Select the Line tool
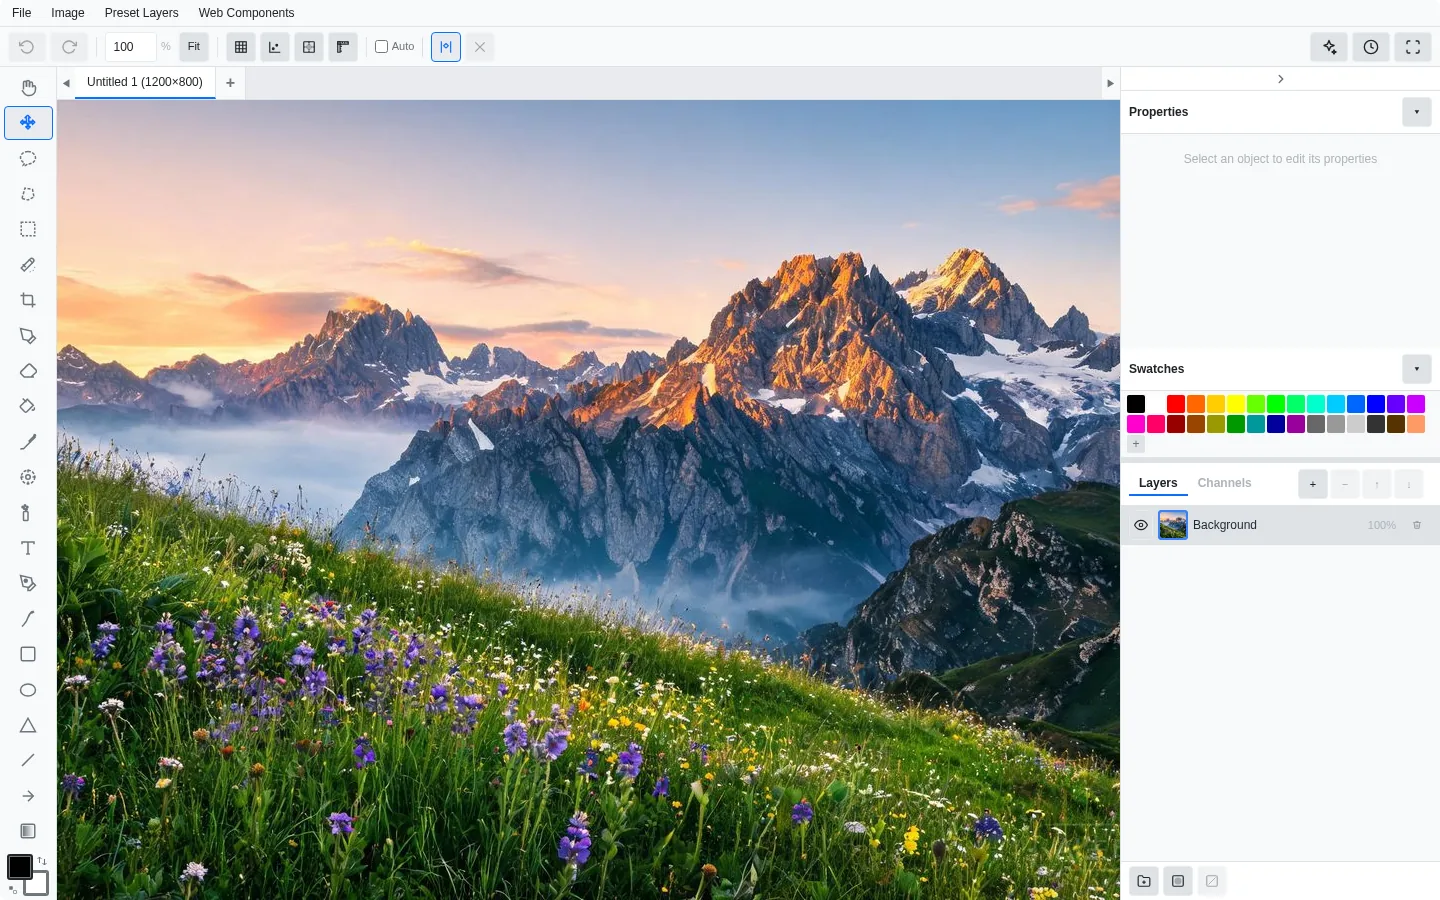The width and height of the screenshot is (1440, 900). [x=28, y=760]
